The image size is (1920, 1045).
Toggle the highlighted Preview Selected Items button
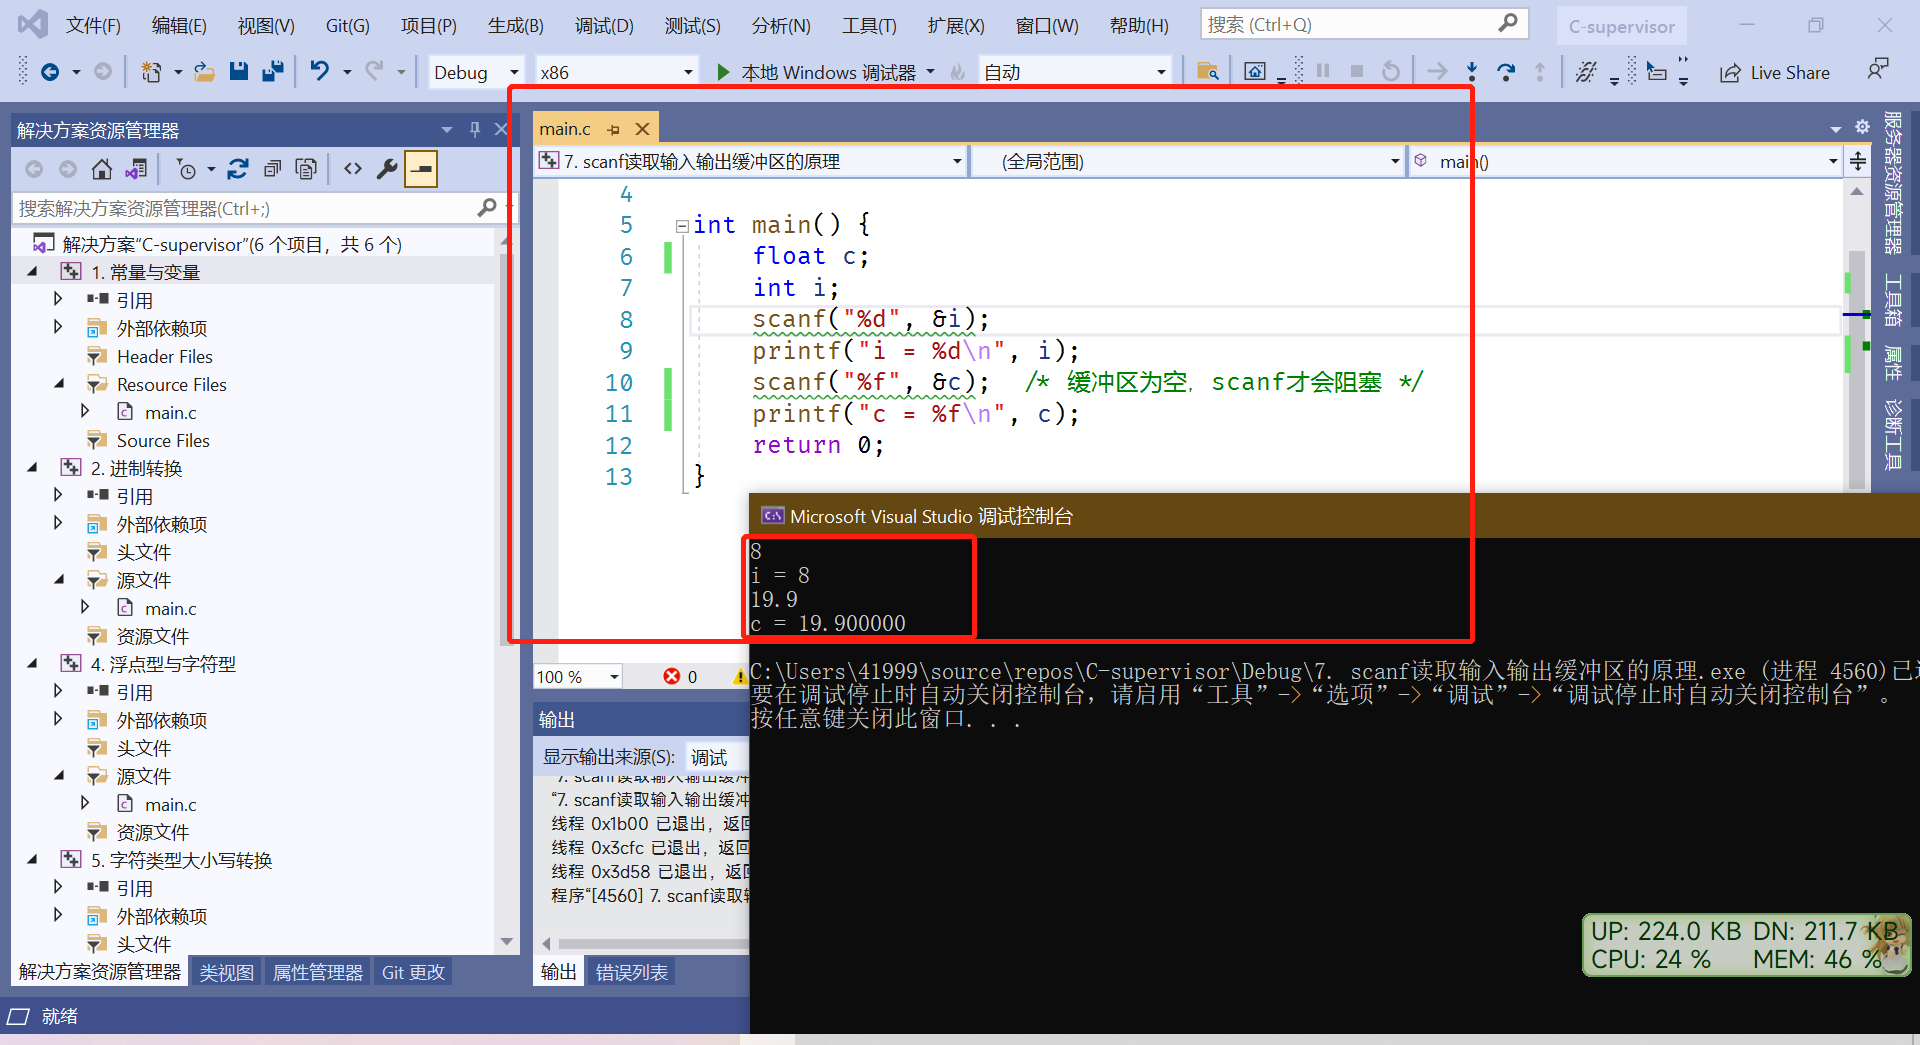click(x=421, y=169)
